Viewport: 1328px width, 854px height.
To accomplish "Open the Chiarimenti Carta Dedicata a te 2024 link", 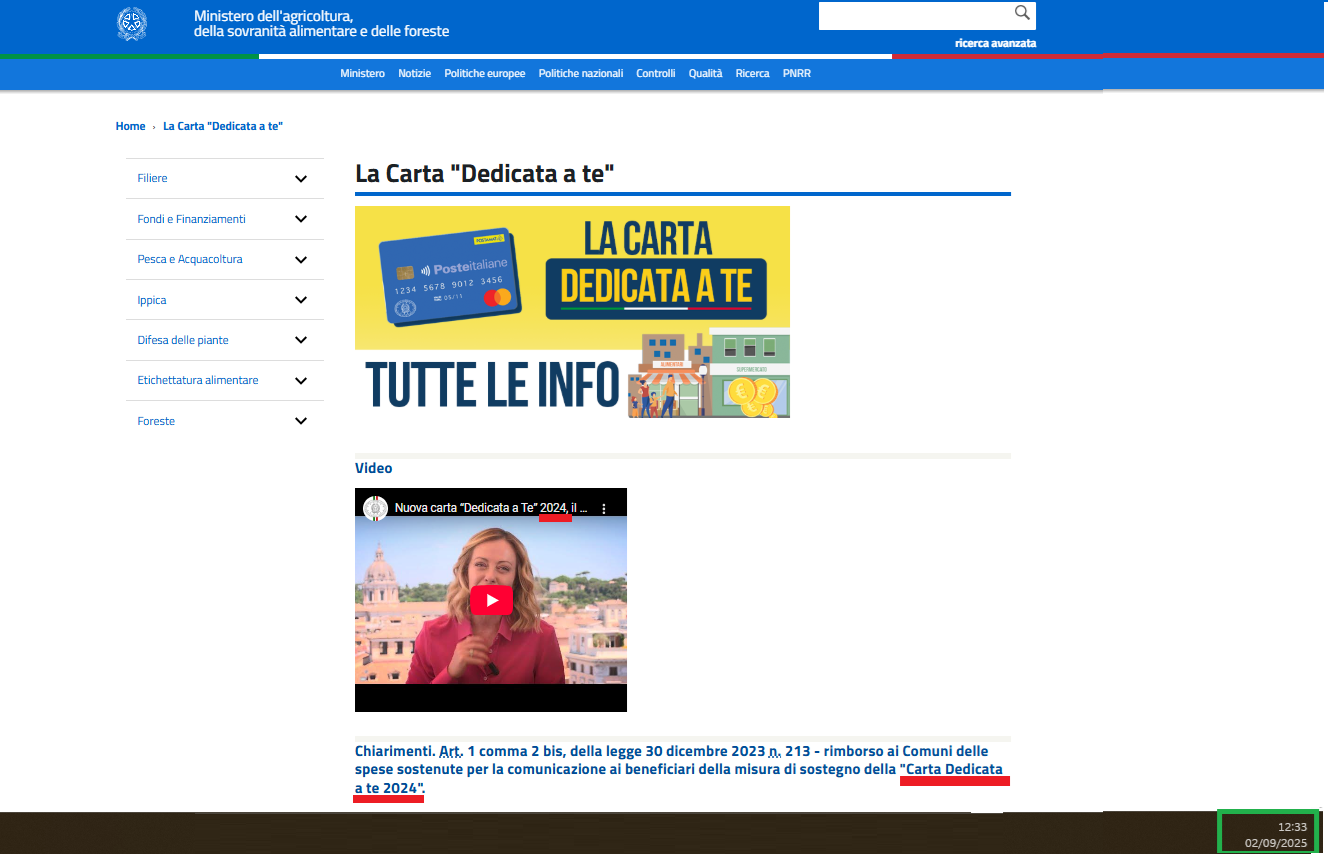I will (678, 770).
